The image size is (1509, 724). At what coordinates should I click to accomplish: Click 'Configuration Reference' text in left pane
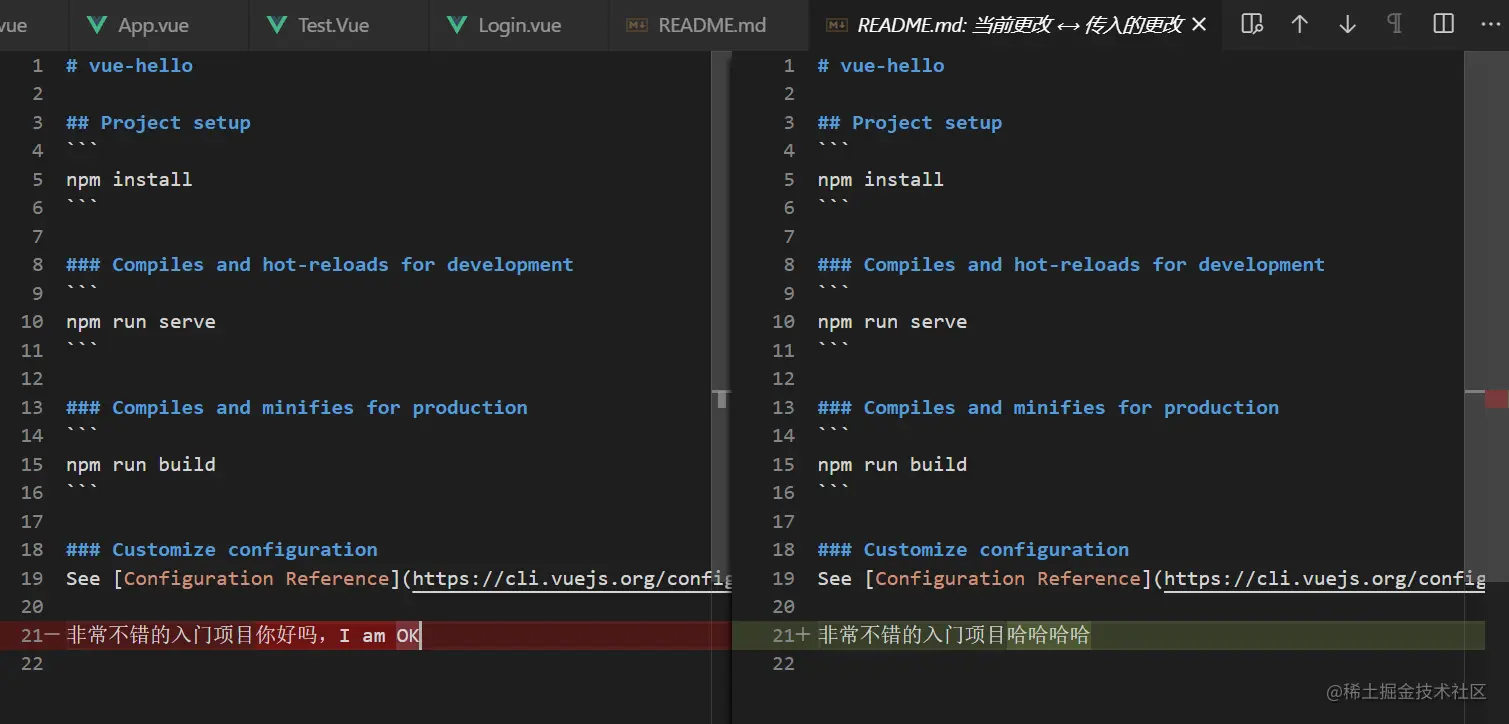coord(256,579)
